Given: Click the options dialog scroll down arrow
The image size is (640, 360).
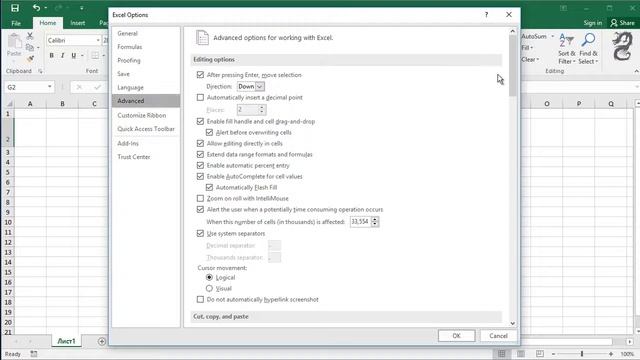Looking at the screenshot, I should tap(513, 323).
